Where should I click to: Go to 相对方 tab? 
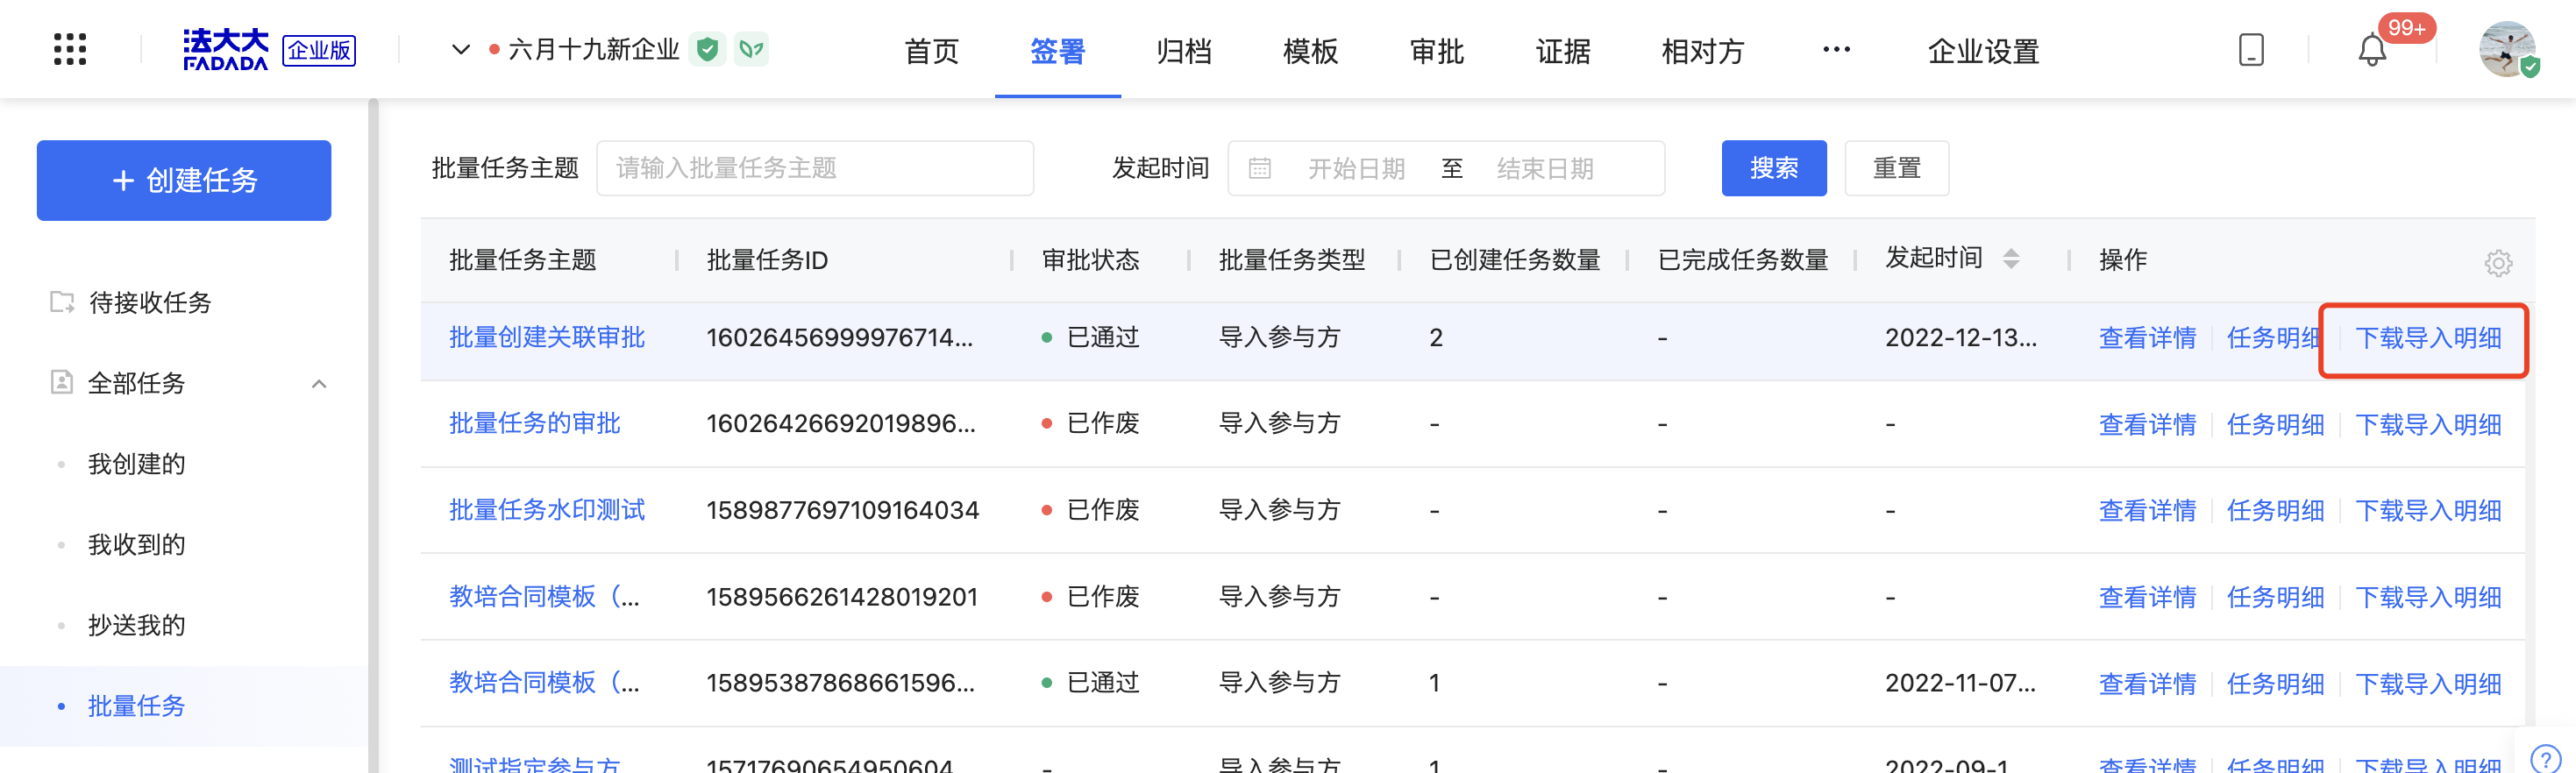[1702, 50]
